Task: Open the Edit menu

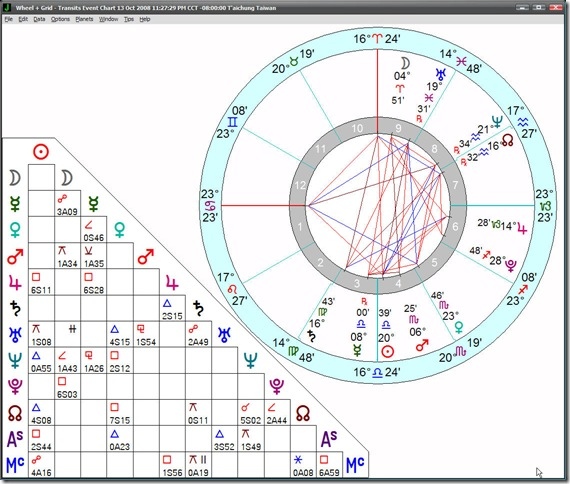Action: 23,19
